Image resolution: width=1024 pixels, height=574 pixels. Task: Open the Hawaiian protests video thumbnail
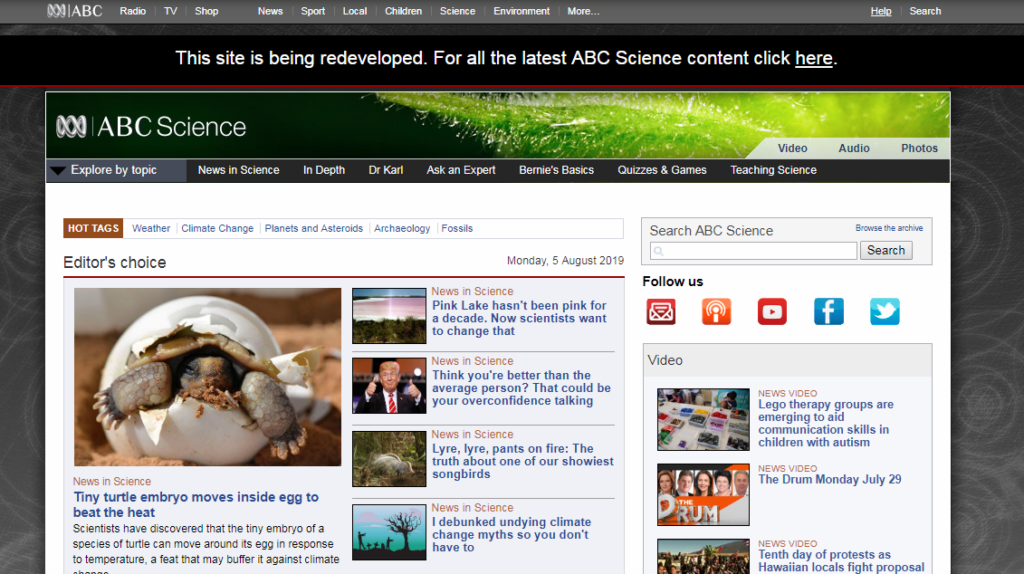(703, 556)
